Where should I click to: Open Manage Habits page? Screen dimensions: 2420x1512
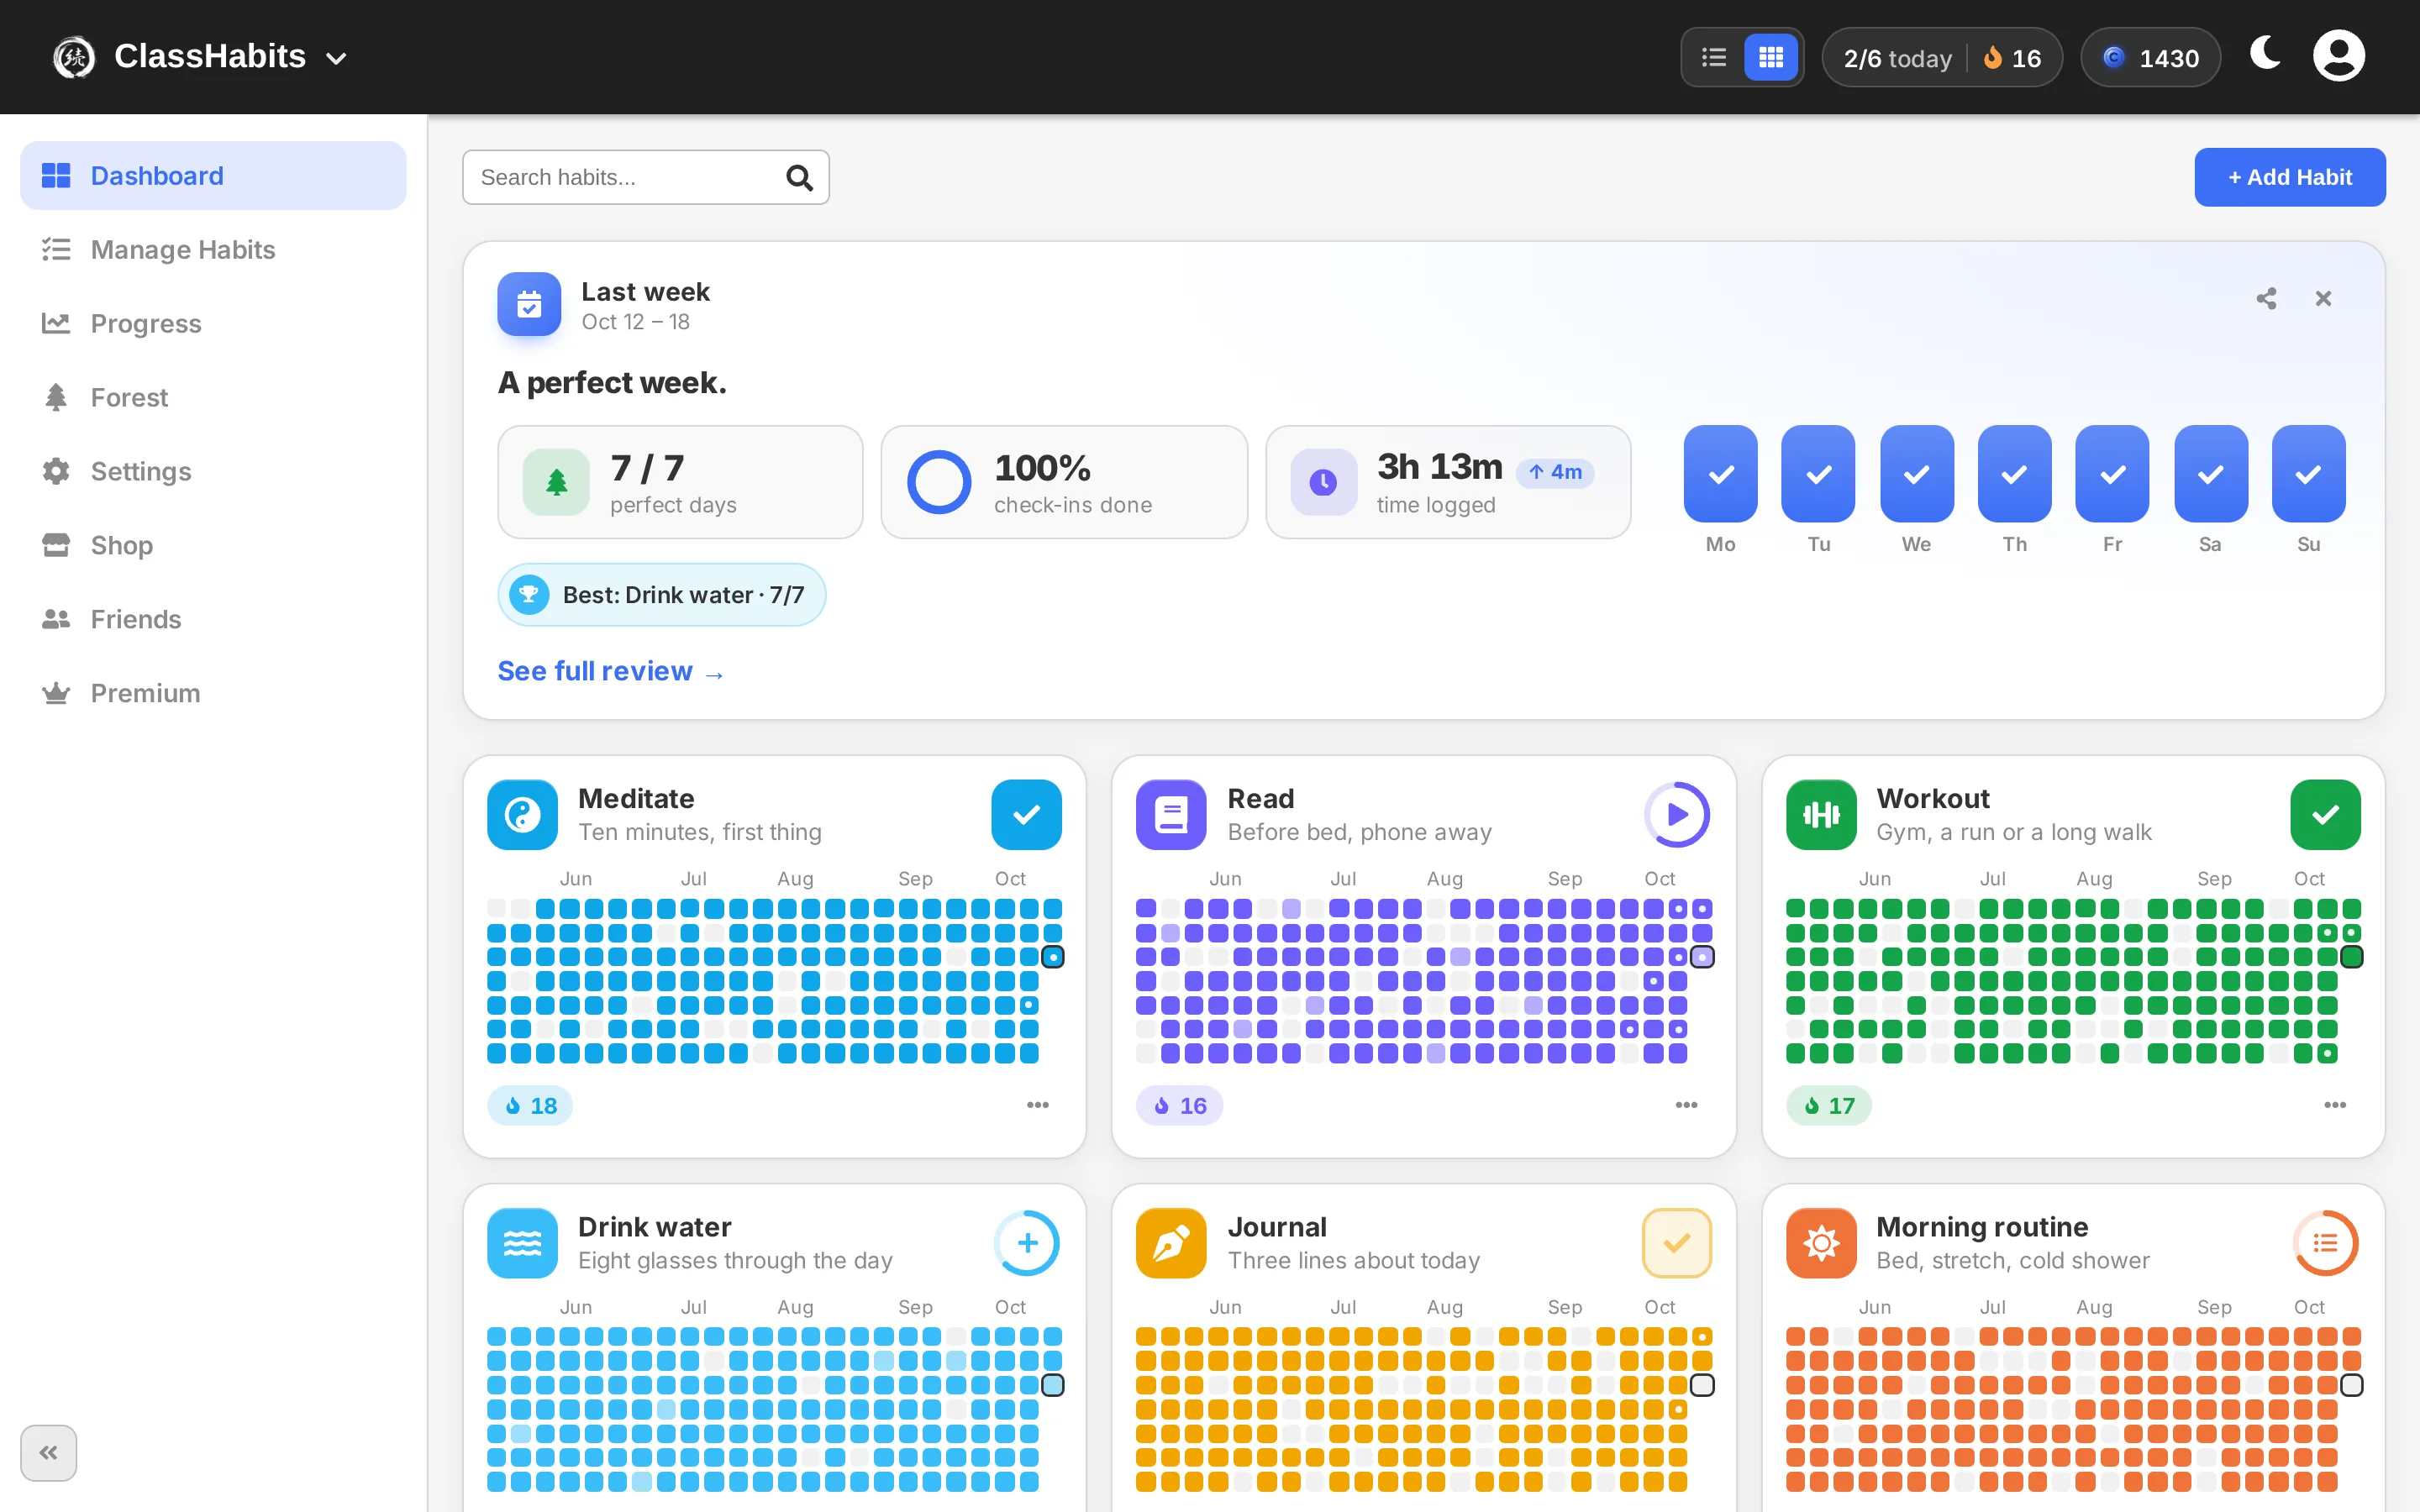pyautogui.click(x=213, y=250)
